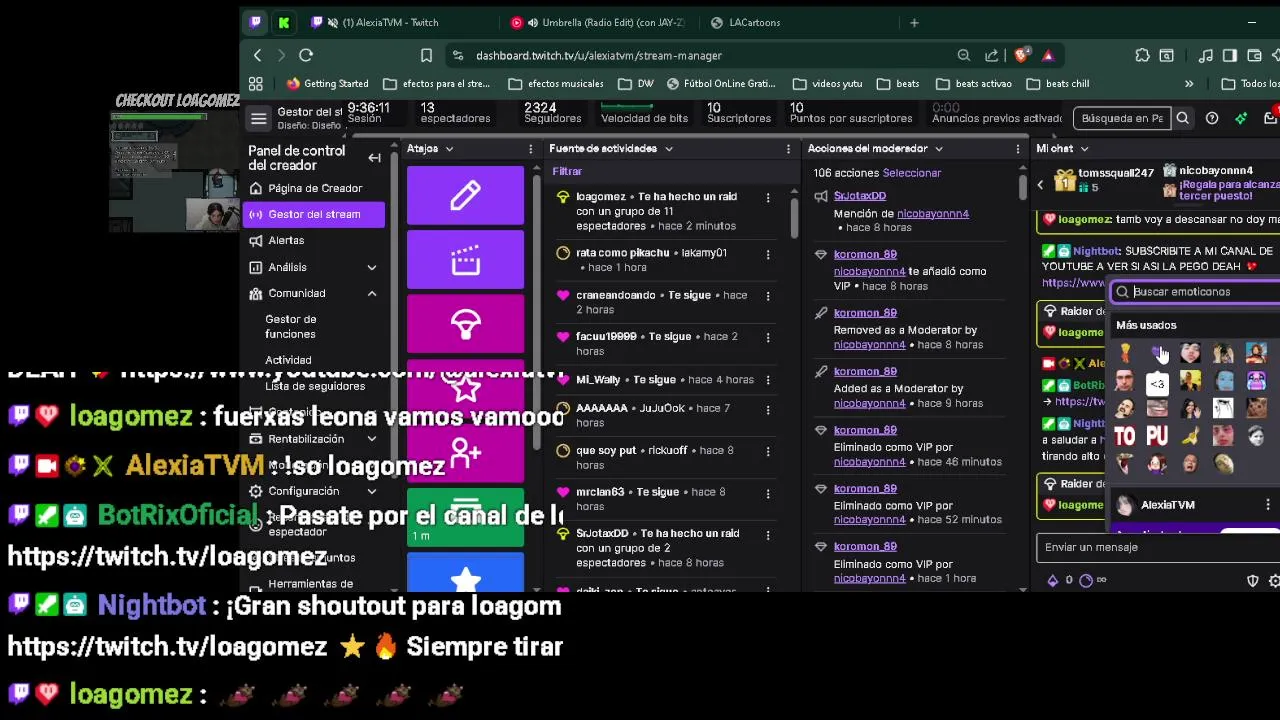The image size is (1280, 720).
Task: Click the nicobayonnn4 link in Mención entry
Action: (x=933, y=213)
